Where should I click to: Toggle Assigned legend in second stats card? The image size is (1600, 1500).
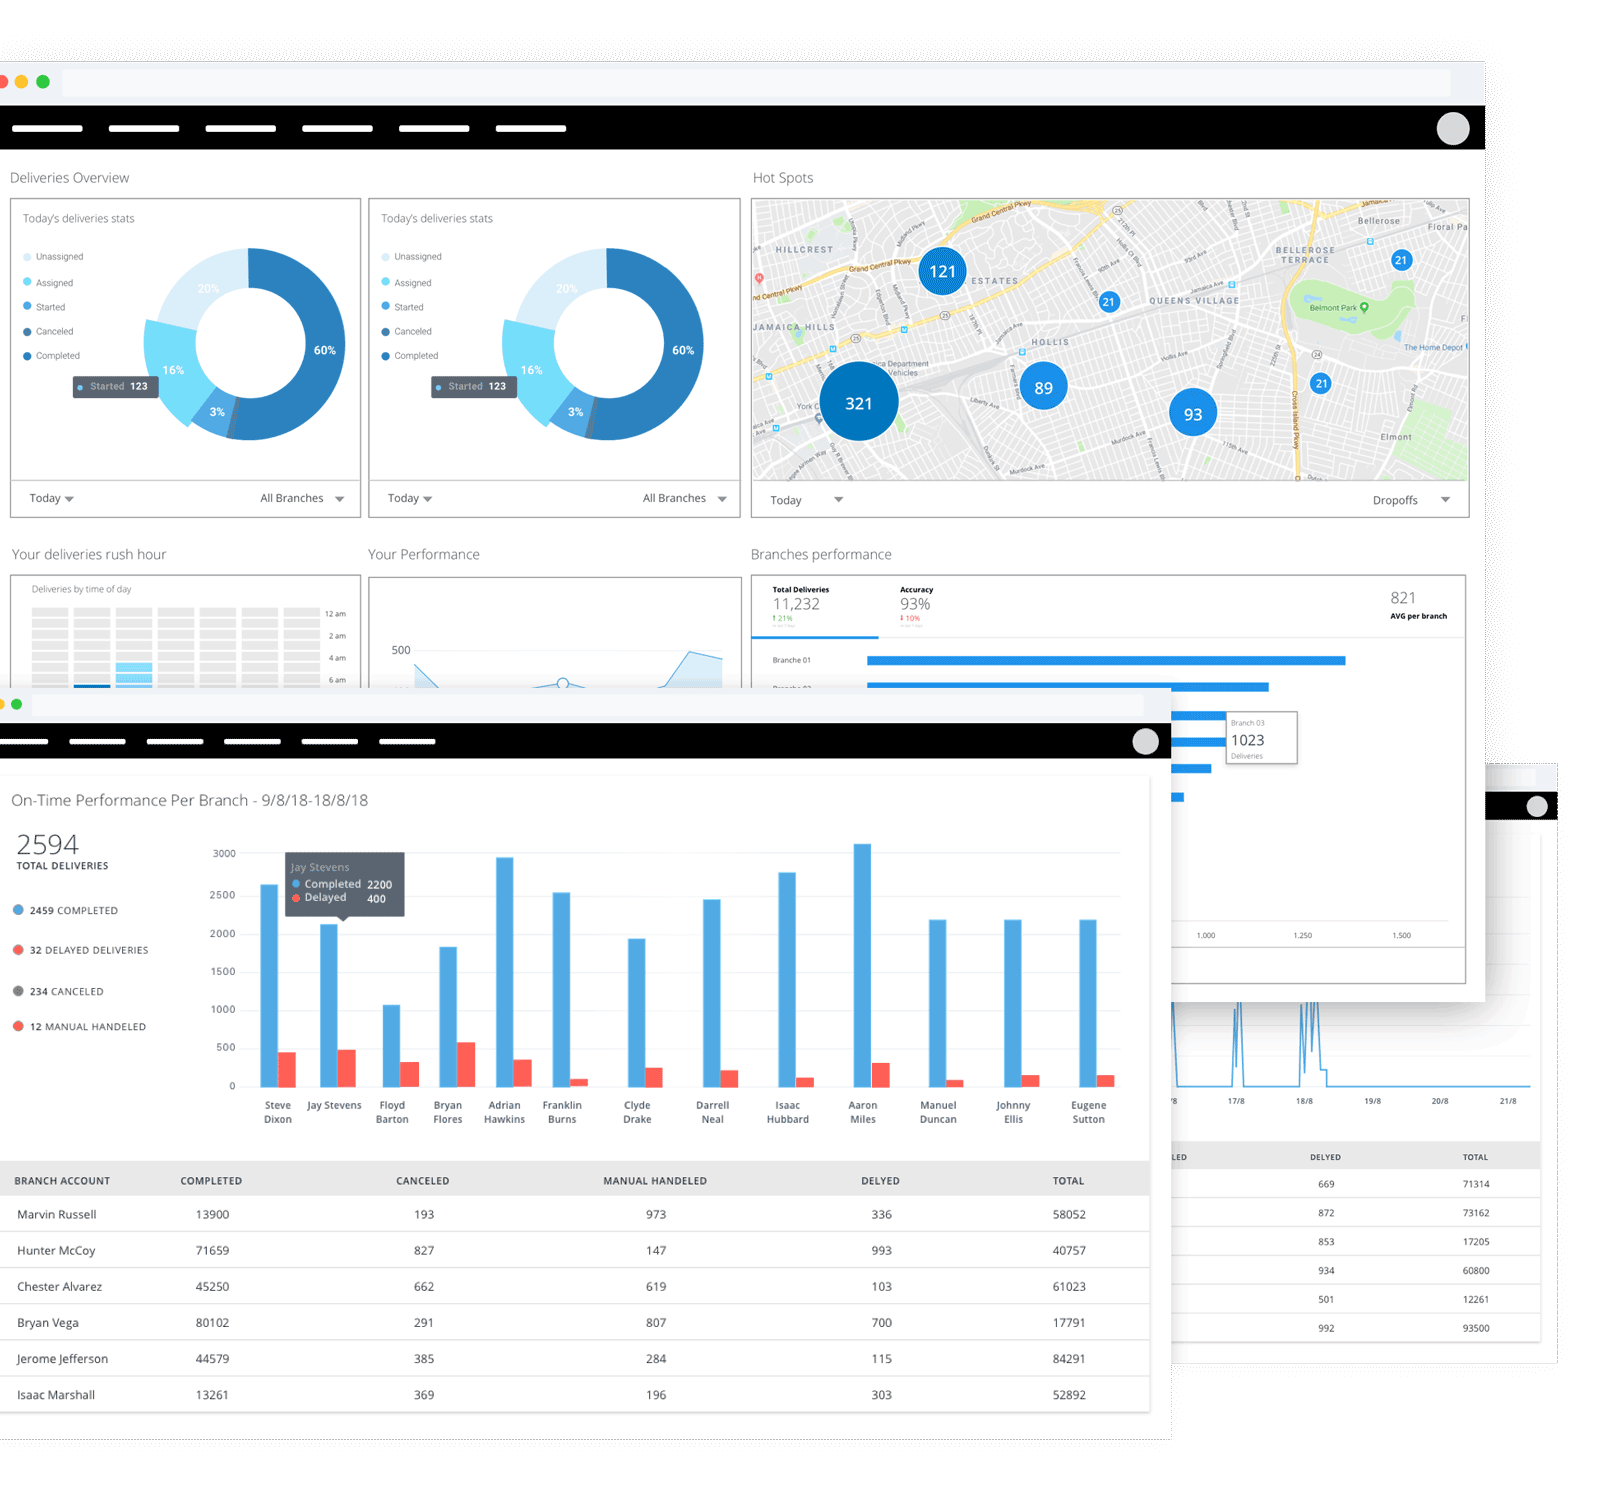406,283
